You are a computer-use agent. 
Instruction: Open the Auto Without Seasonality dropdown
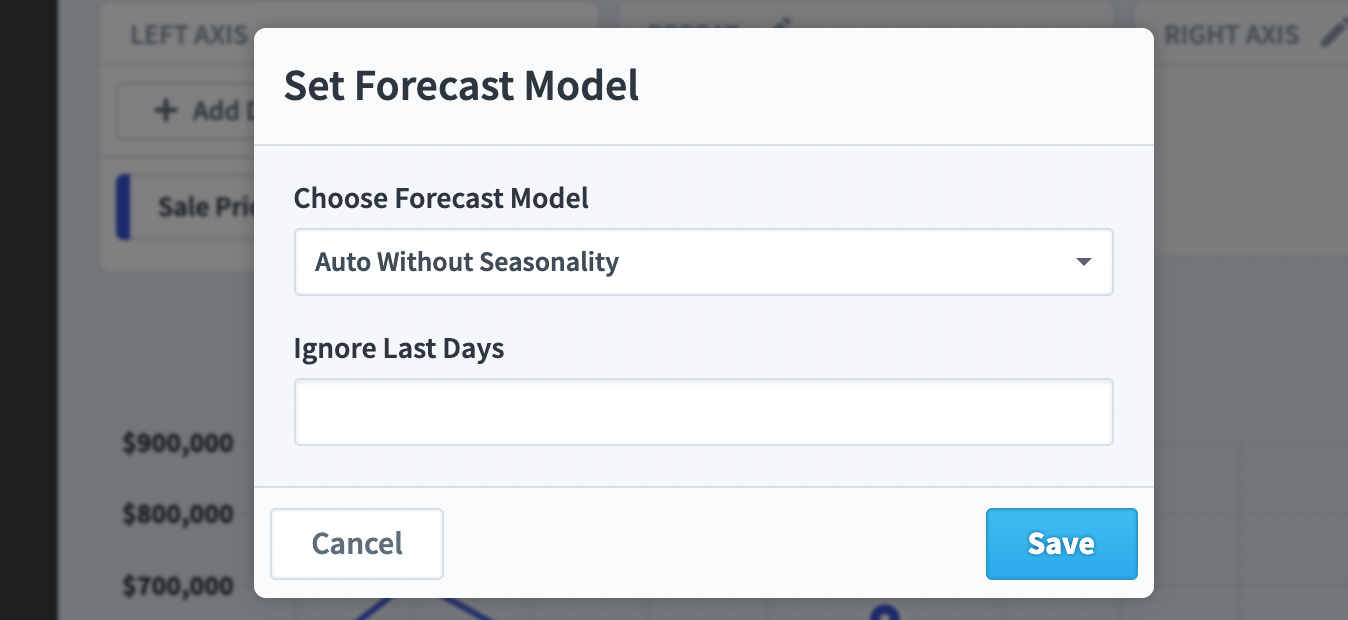point(703,262)
